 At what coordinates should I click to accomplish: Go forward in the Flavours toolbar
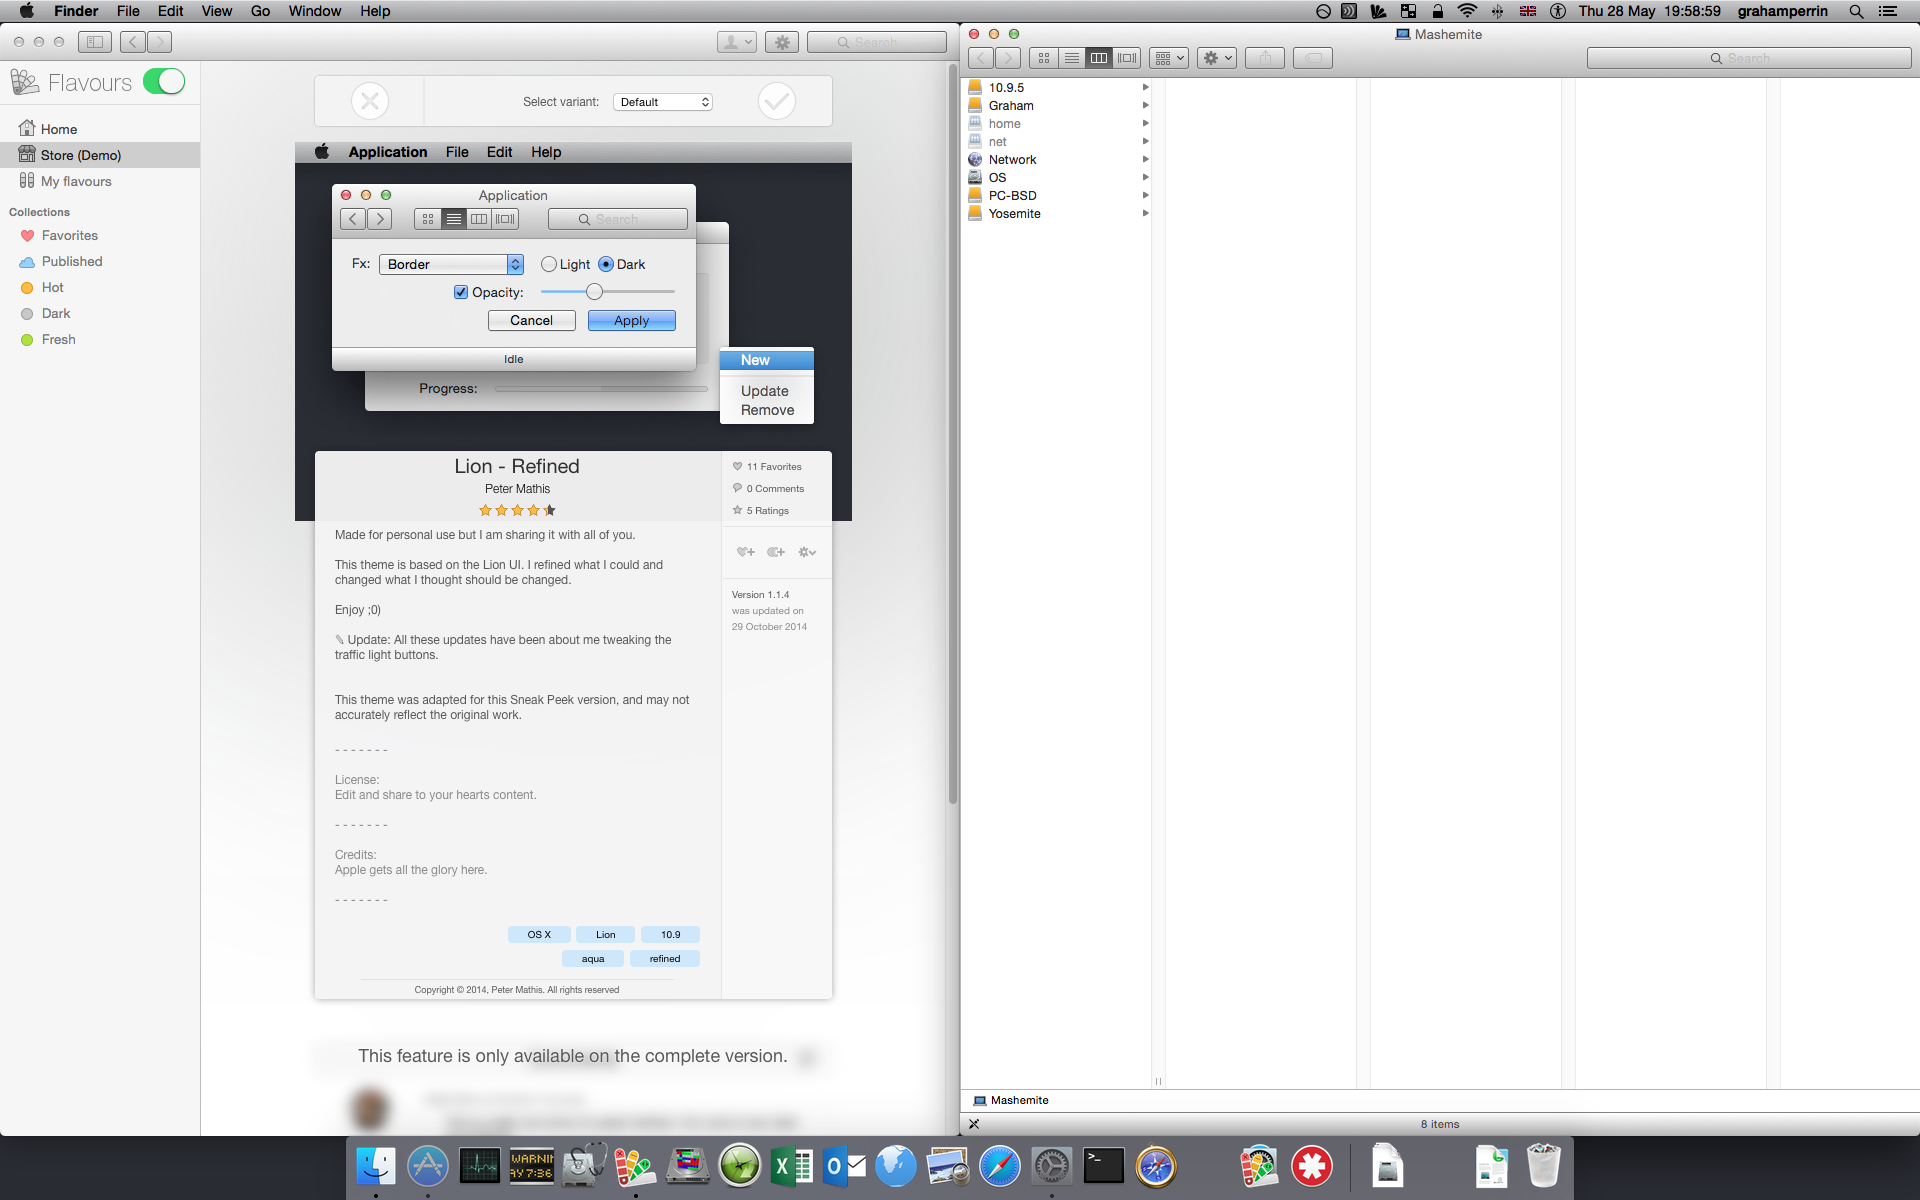159,42
